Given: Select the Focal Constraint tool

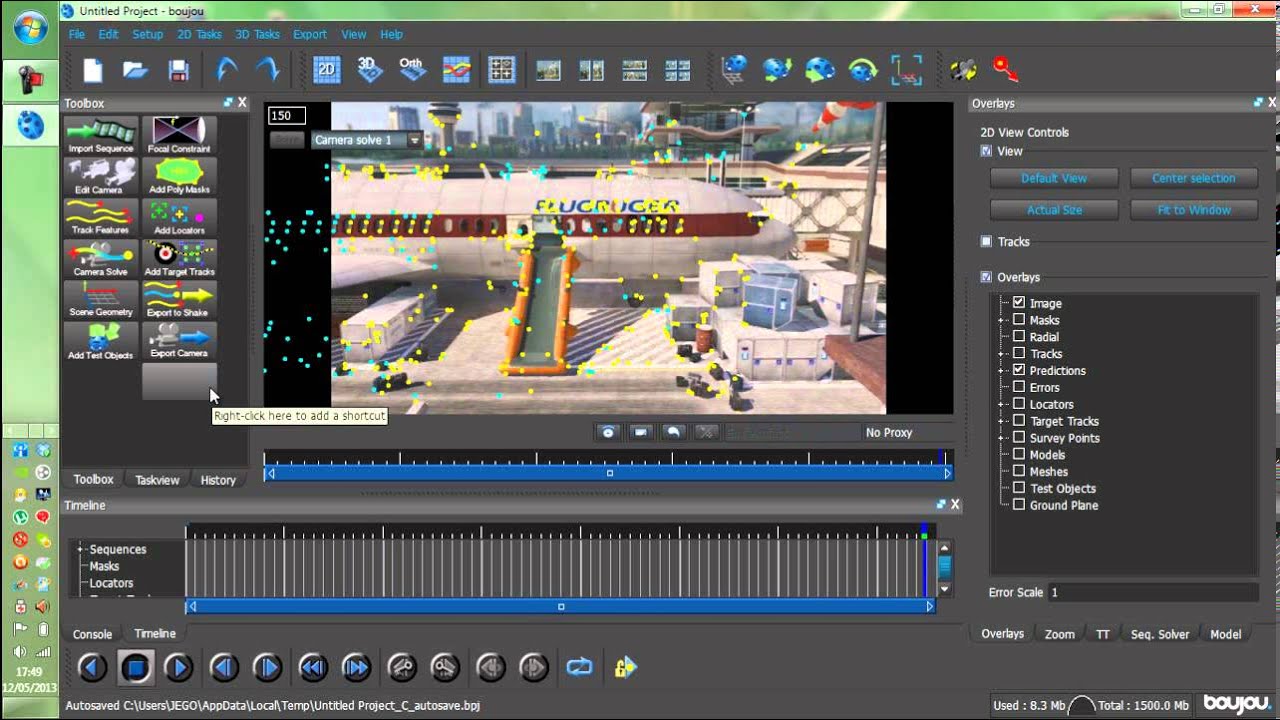Looking at the screenshot, I should coord(179,136).
